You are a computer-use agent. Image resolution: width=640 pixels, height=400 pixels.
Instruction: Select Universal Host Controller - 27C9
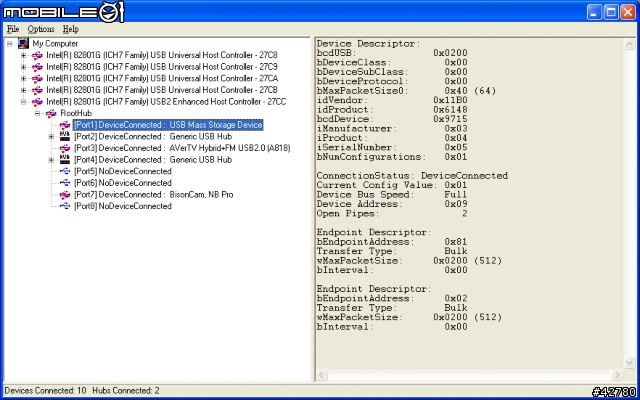pos(162,67)
